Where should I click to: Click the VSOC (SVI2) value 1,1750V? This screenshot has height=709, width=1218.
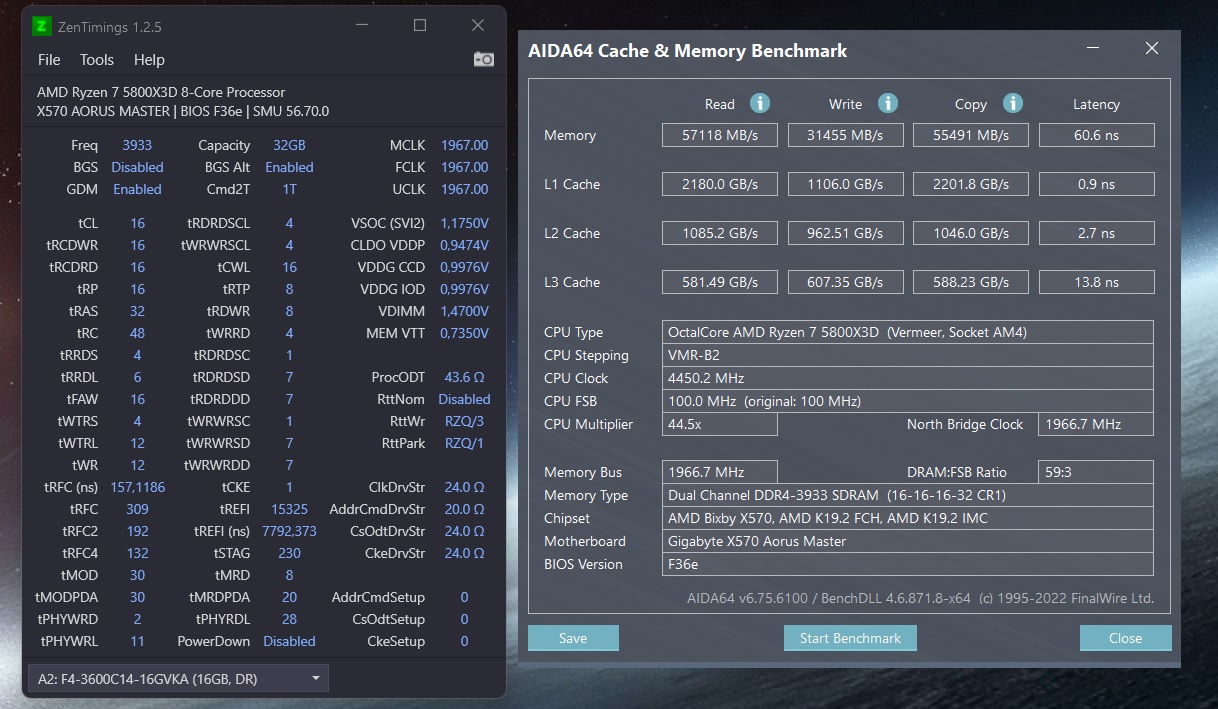point(464,223)
